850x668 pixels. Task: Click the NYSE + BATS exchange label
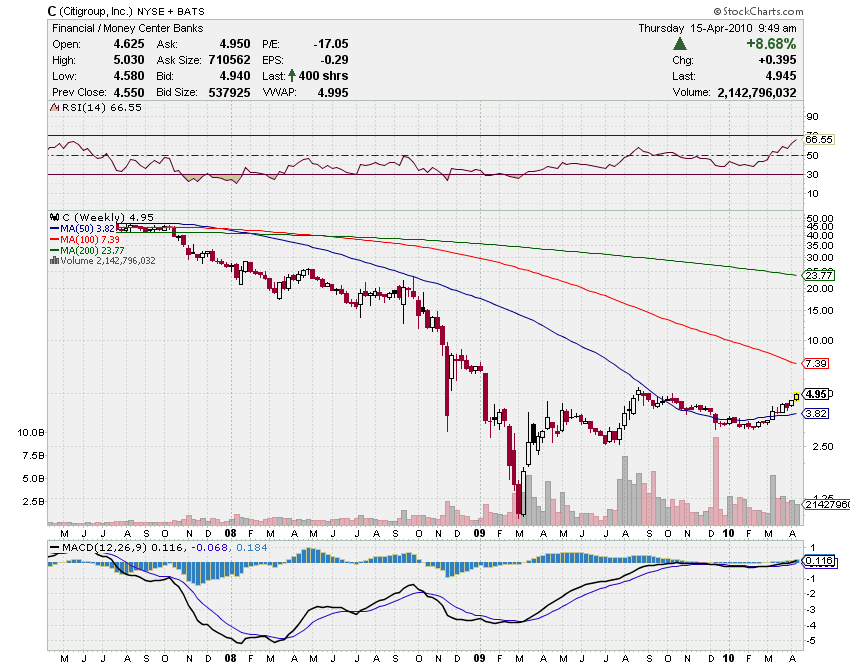171,11
